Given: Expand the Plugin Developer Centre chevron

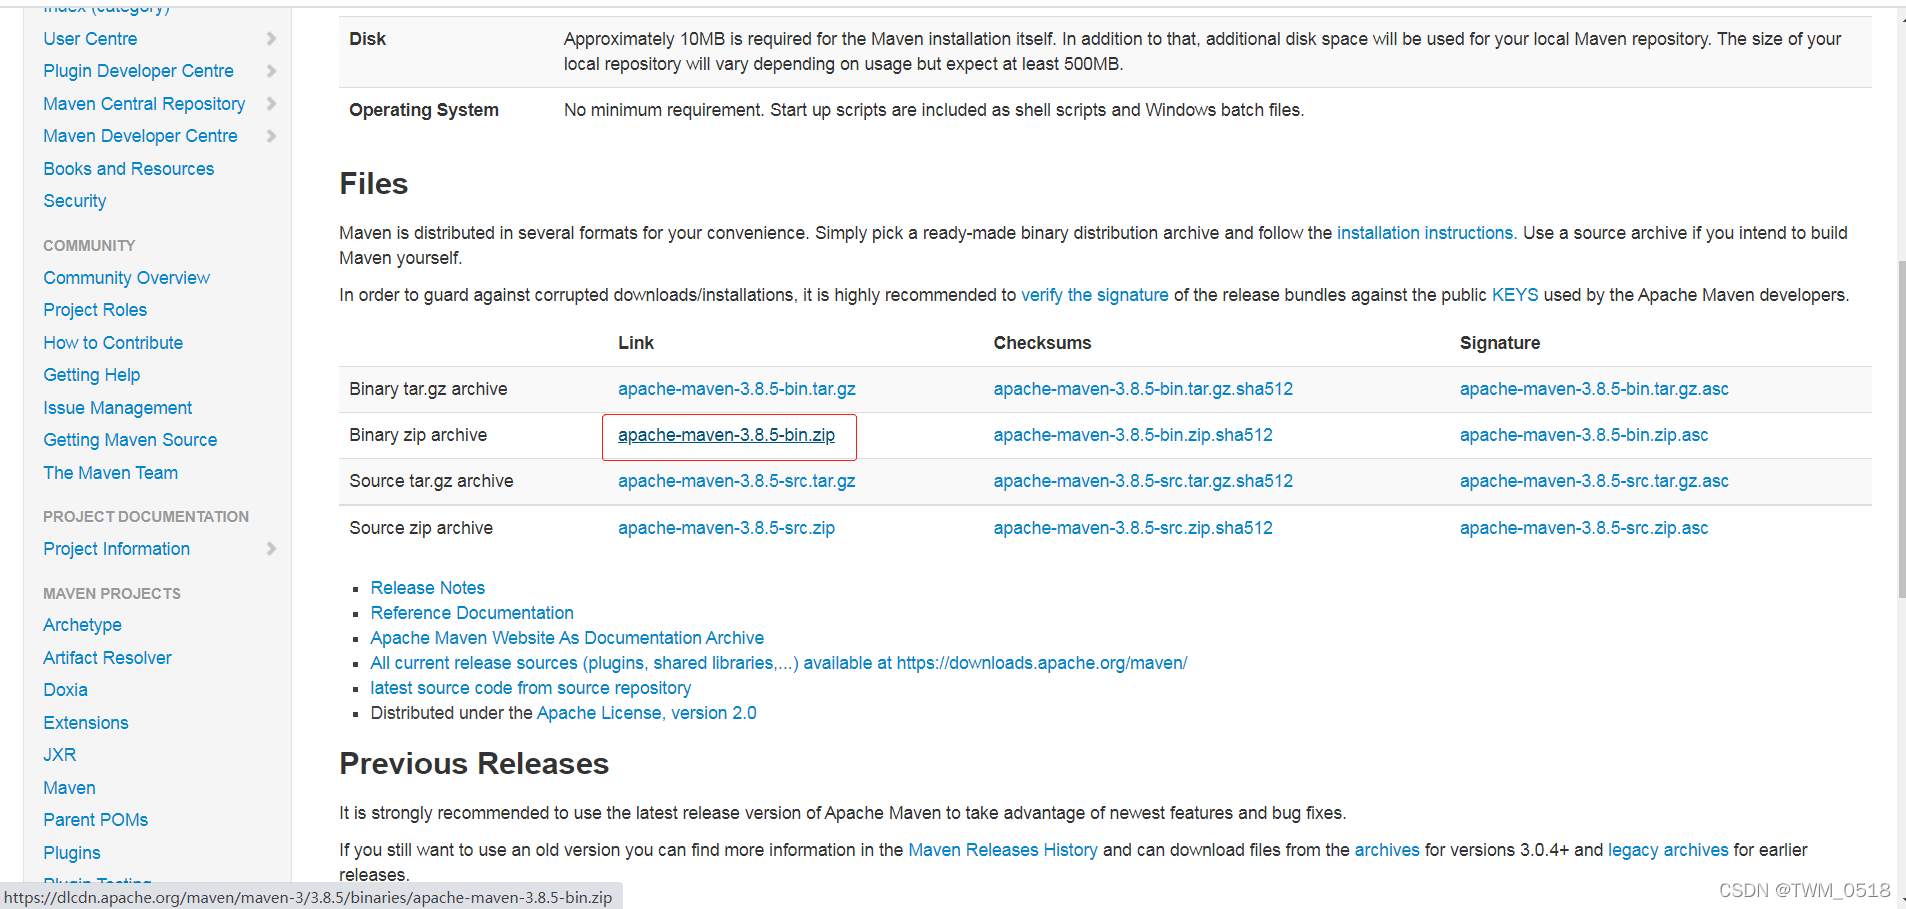Looking at the screenshot, I should [271, 71].
